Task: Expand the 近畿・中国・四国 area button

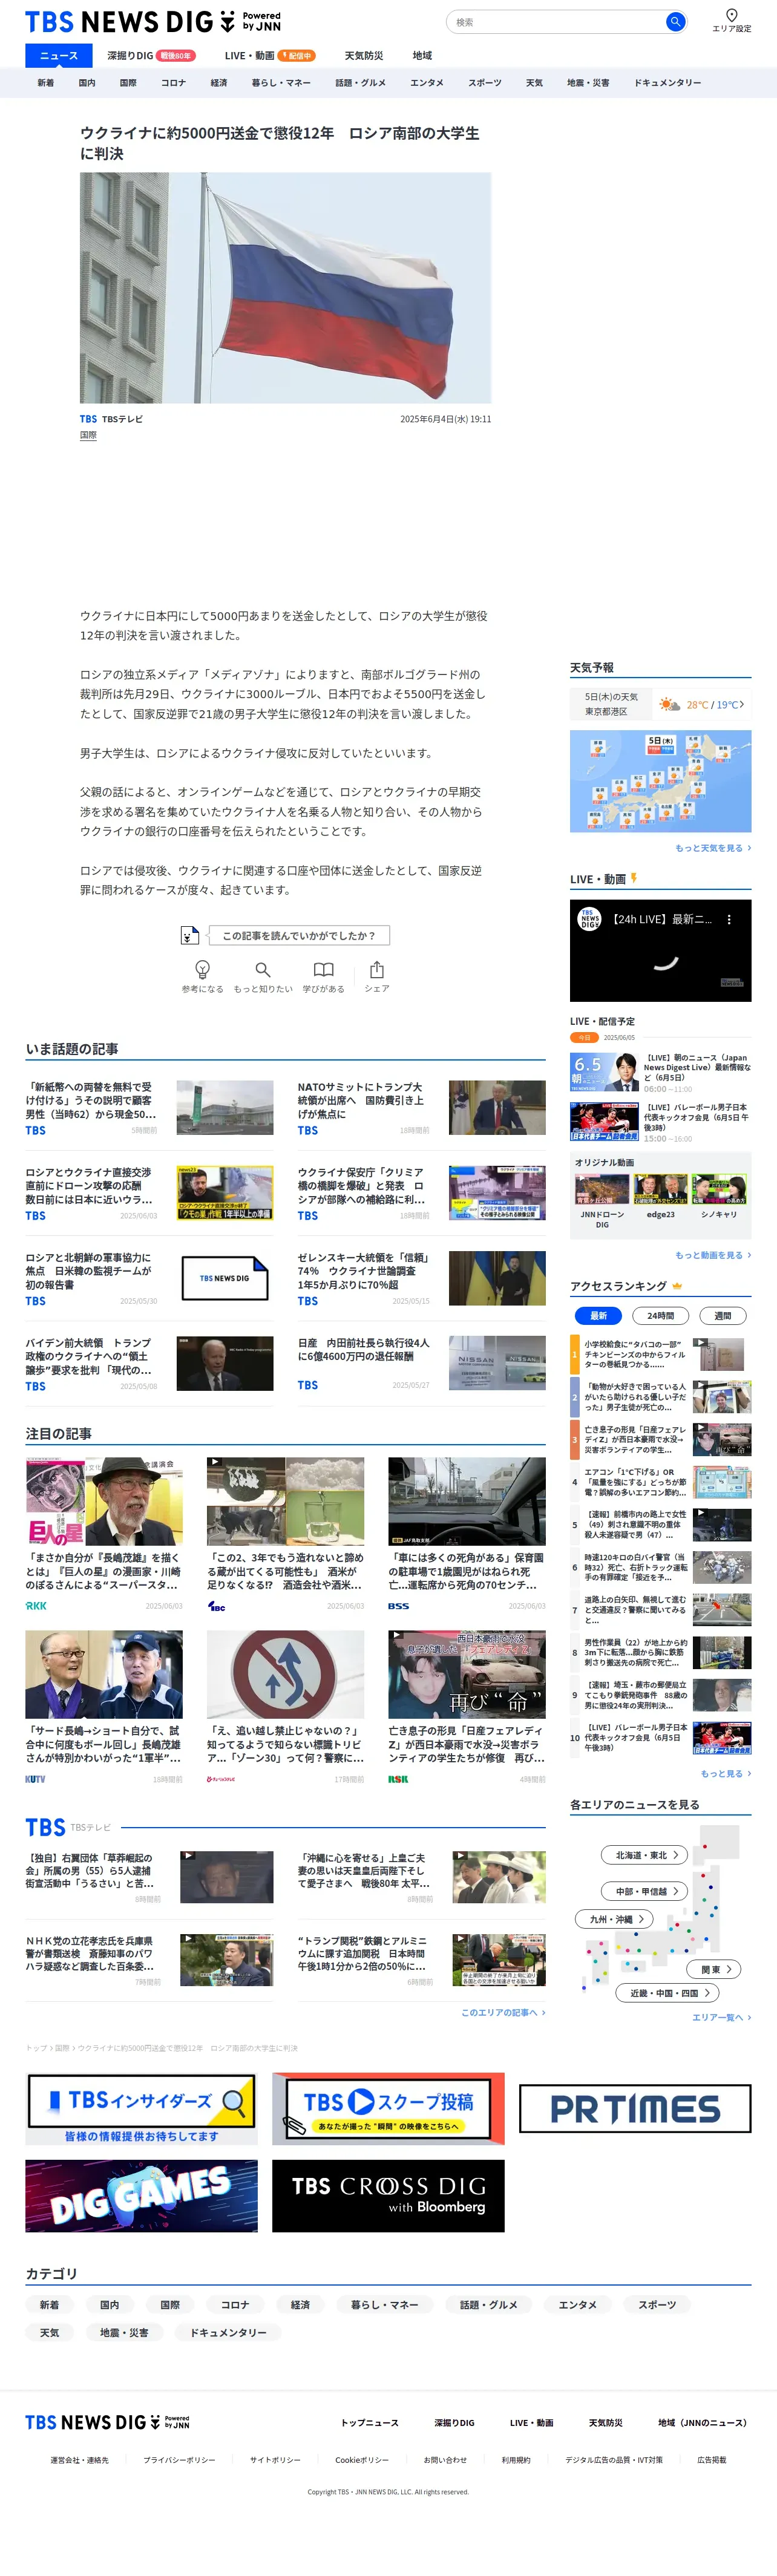Action: pos(668,1993)
